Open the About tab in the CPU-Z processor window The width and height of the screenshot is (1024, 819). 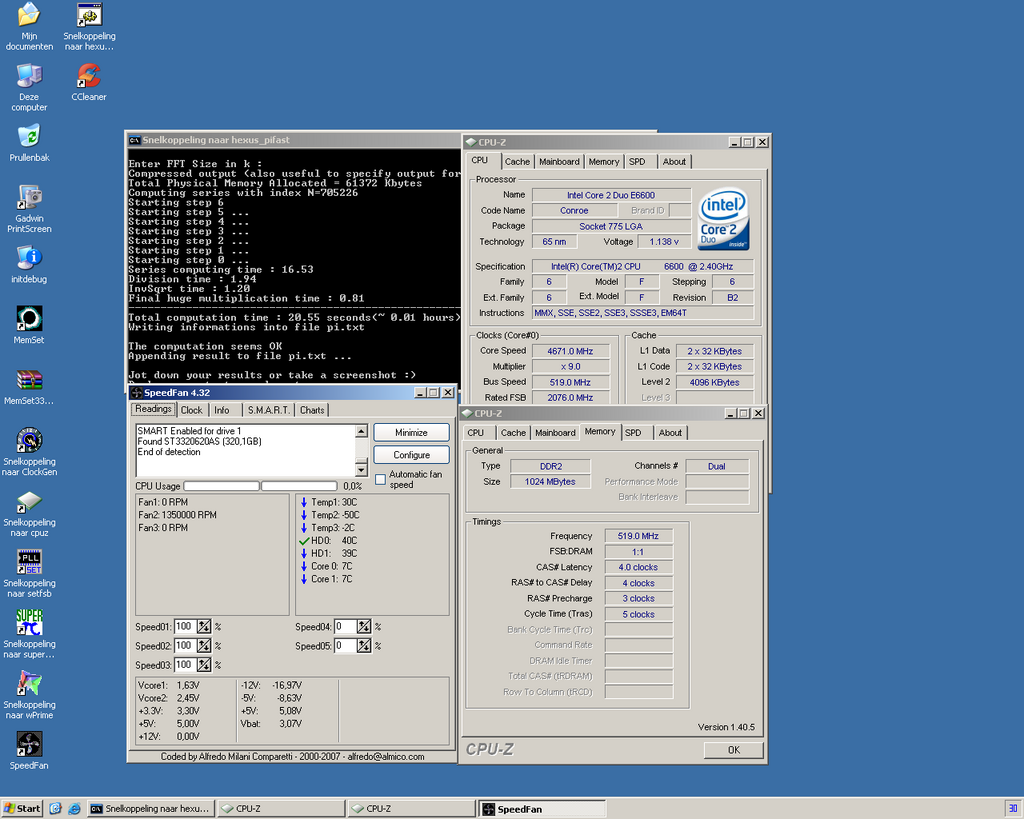pos(674,161)
